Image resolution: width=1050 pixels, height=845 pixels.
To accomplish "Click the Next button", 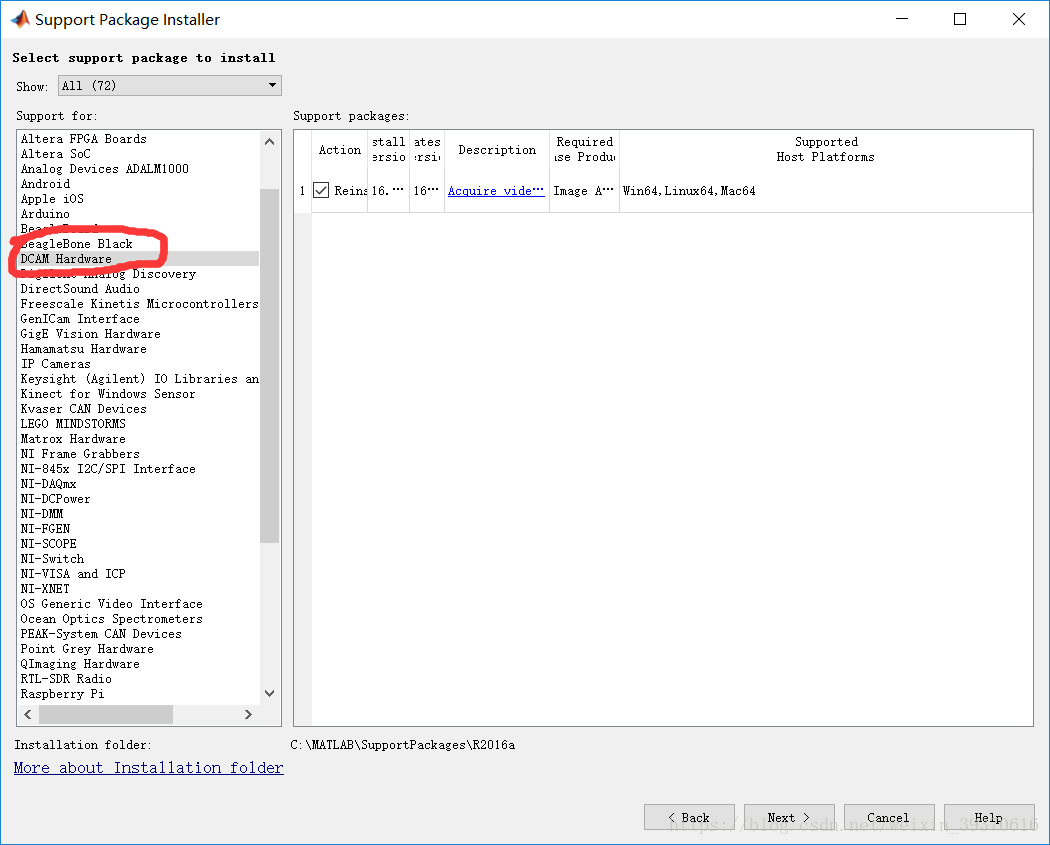I will click(789, 817).
